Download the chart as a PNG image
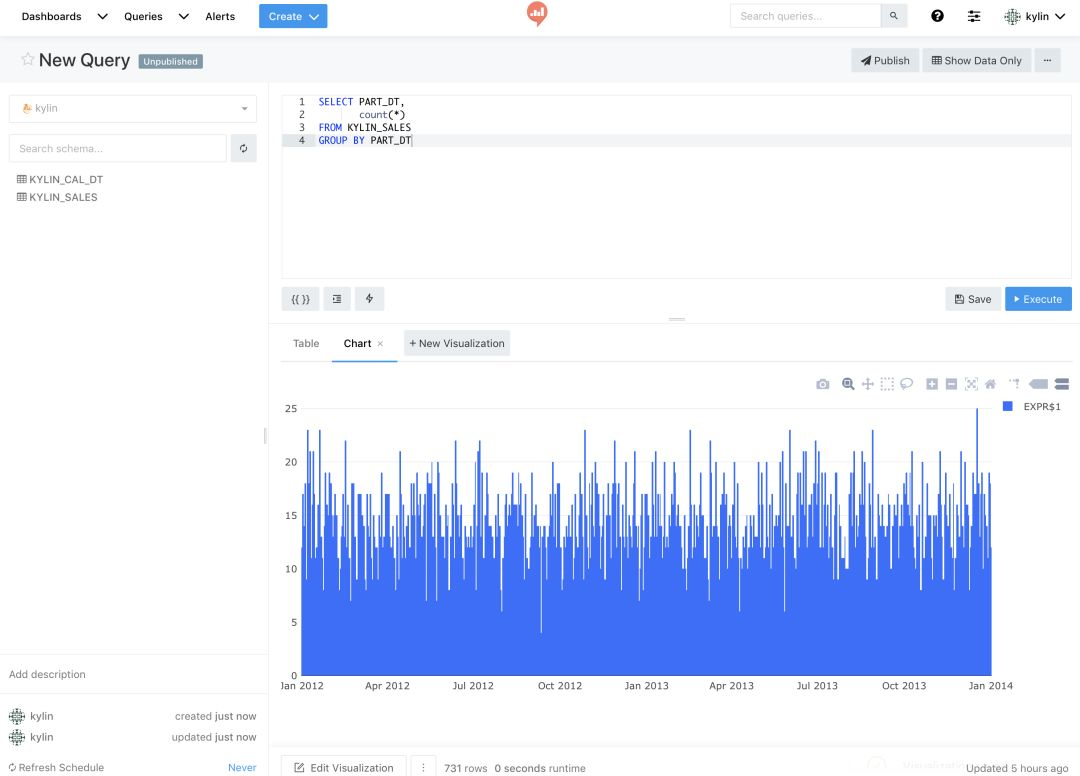Image resolution: width=1080 pixels, height=776 pixels. click(823, 384)
